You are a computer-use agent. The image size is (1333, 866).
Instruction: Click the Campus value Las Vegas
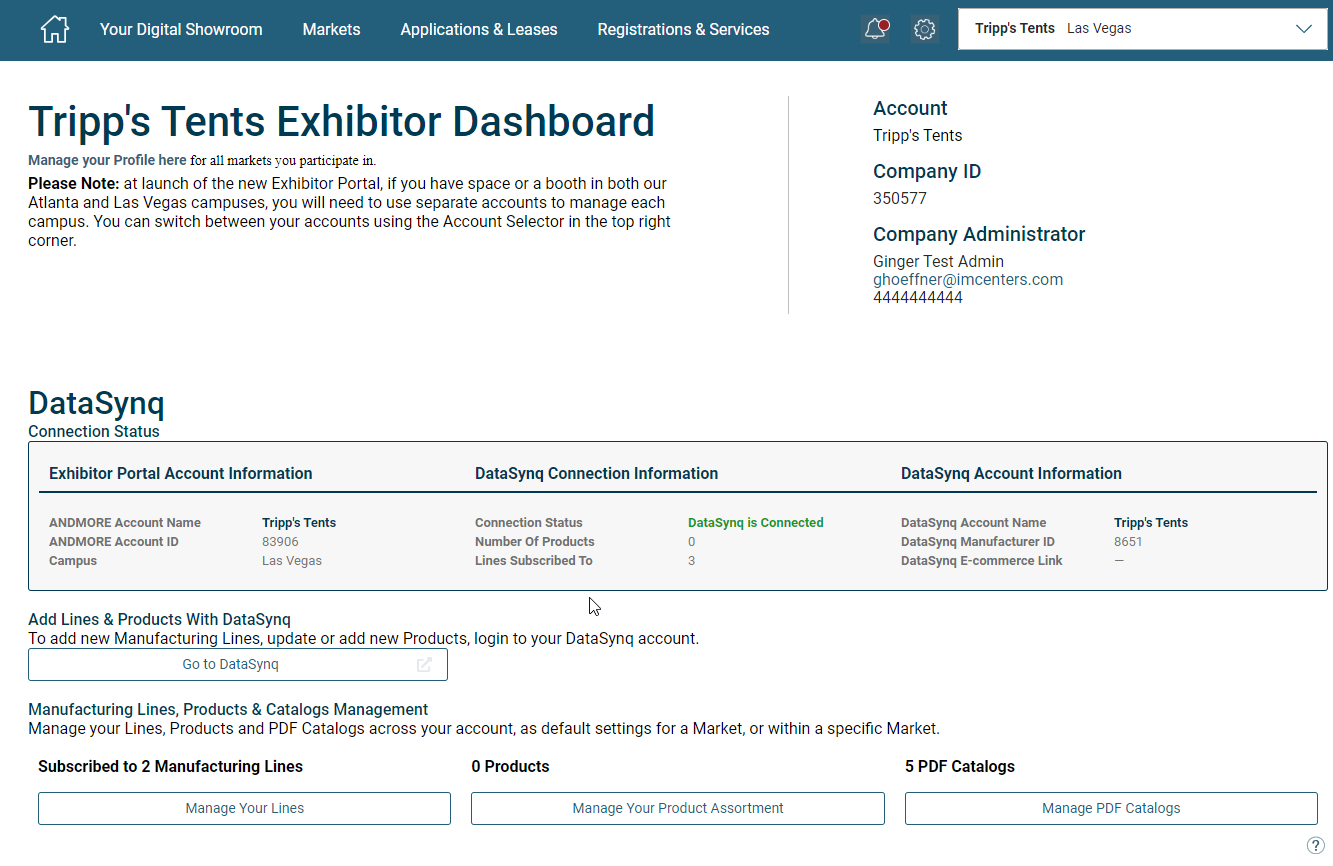click(x=292, y=561)
